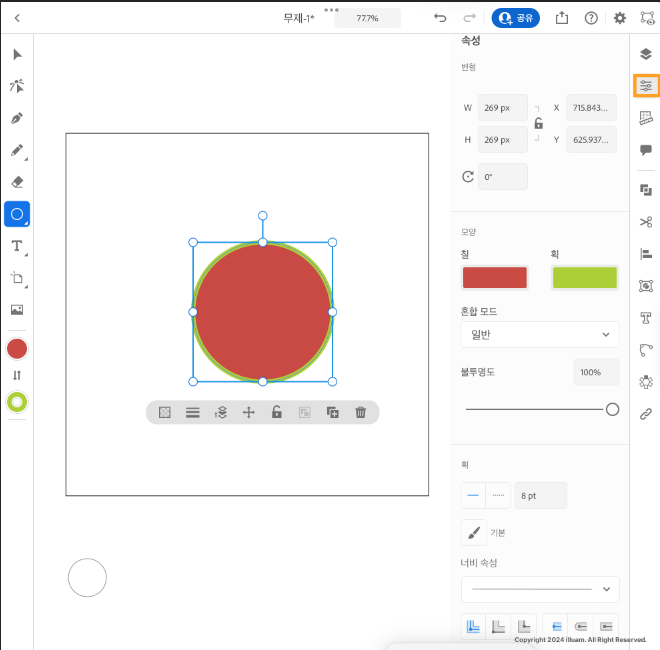Viewport: 660px width, 650px height.
Task: Select the Place Image tool
Action: [x=17, y=310]
